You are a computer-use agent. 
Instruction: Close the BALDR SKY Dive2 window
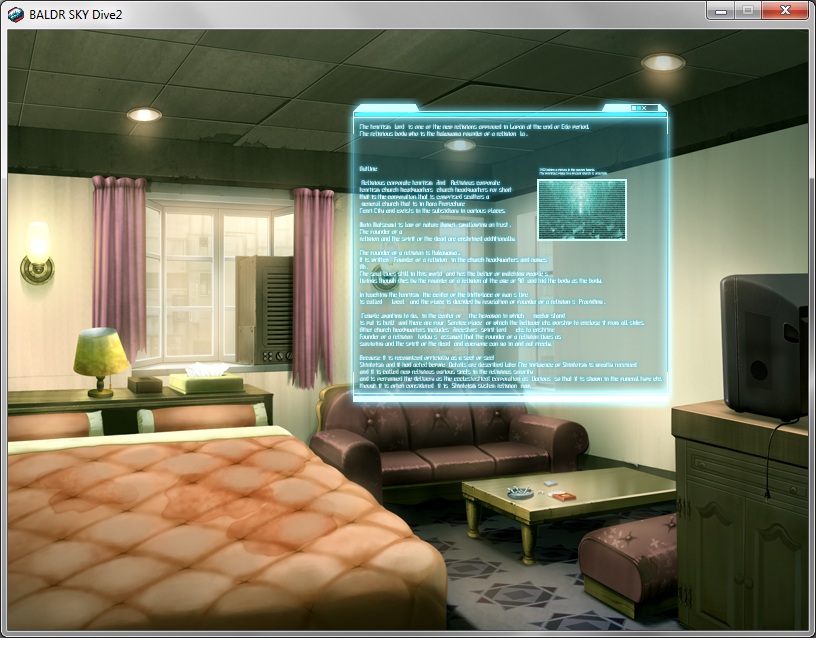coord(785,10)
